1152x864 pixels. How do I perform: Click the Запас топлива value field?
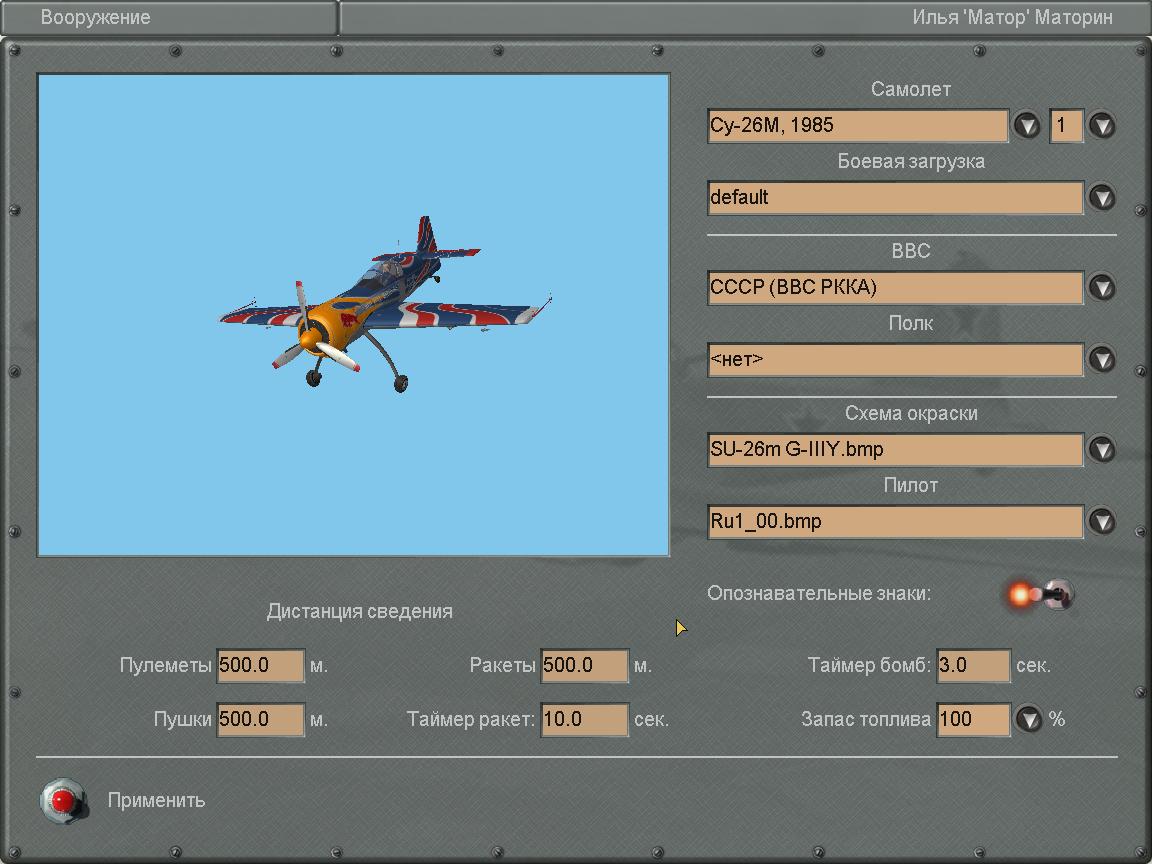[x=973, y=719]
